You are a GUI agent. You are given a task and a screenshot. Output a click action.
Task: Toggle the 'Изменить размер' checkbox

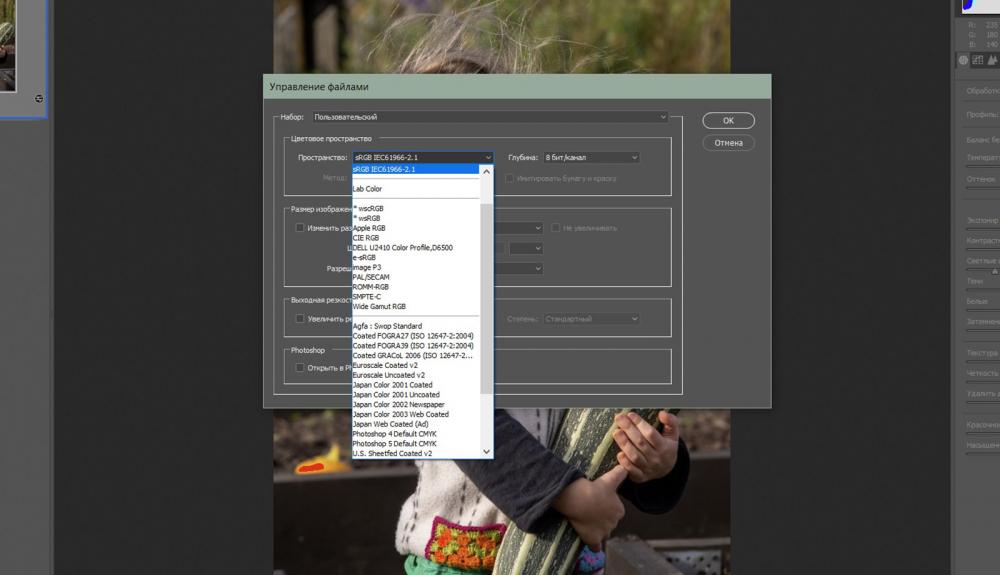(x=300, y=228)
